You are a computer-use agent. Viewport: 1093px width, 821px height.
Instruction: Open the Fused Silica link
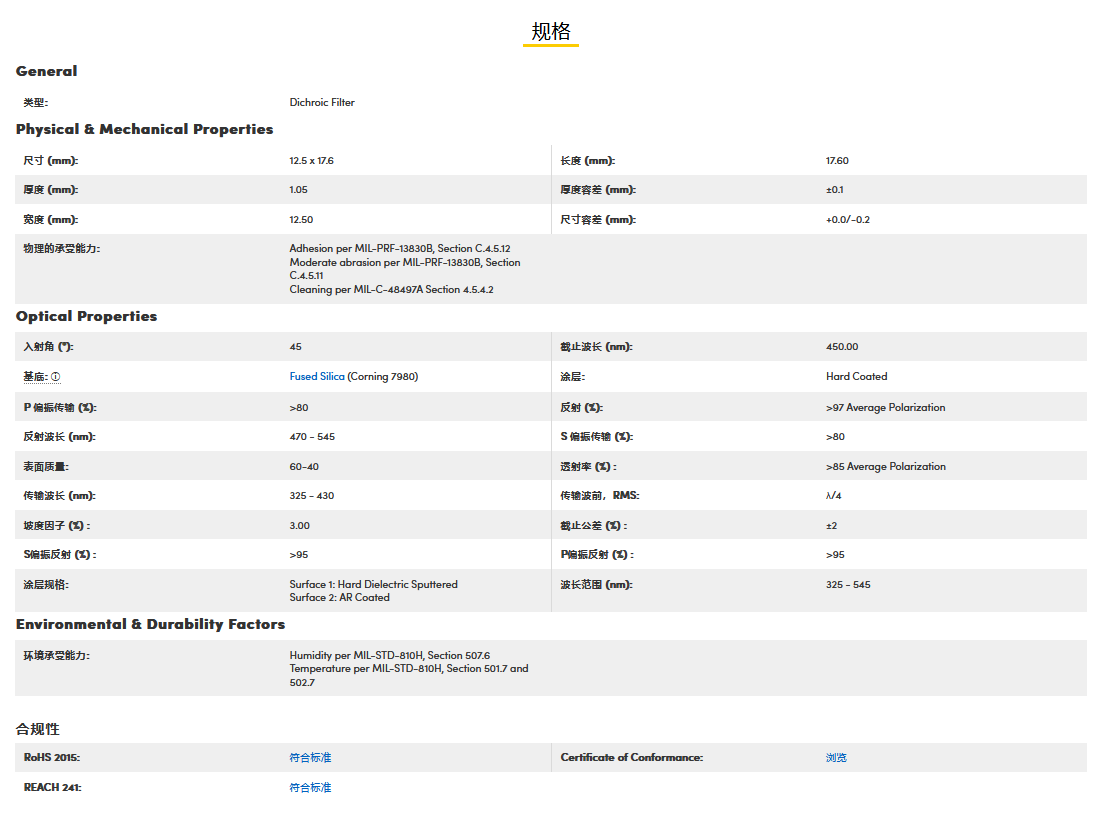click(317, 377)
